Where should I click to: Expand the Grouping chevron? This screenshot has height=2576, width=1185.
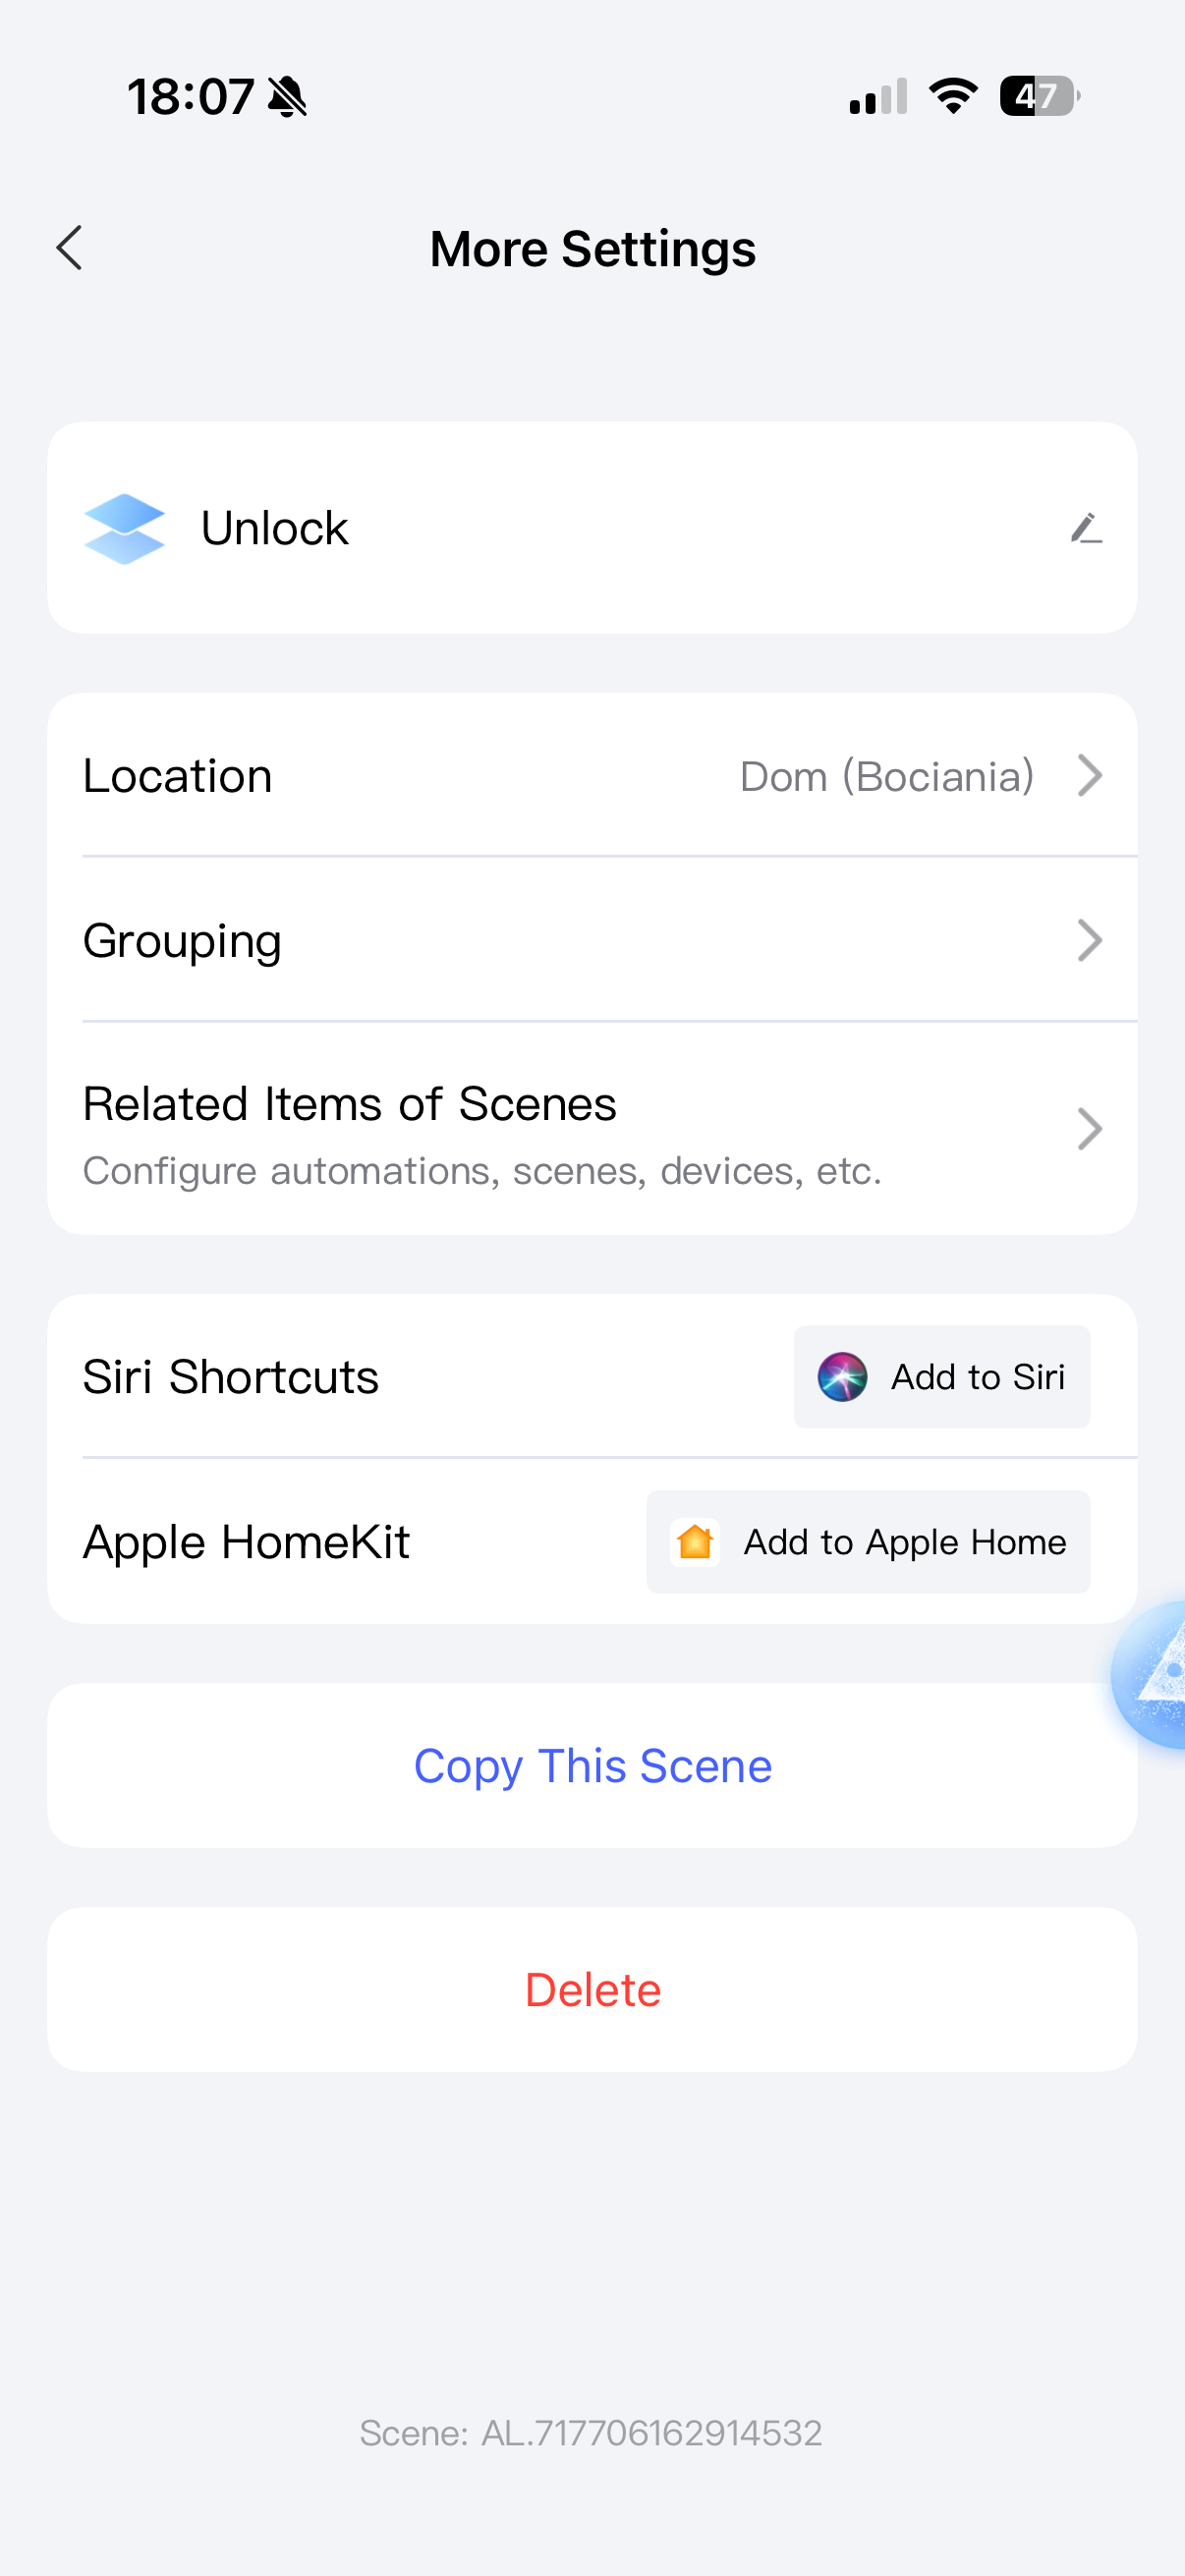(x=1090, y=941)
